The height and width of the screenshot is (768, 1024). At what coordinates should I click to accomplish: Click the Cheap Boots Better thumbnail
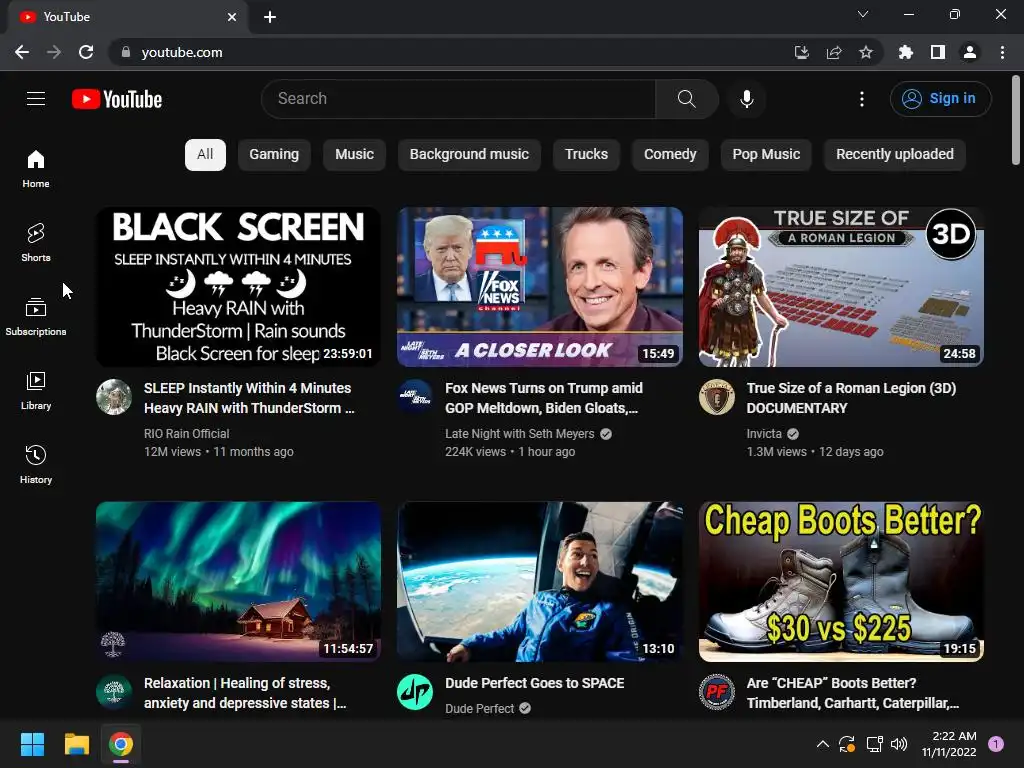[x=841, y=582]
